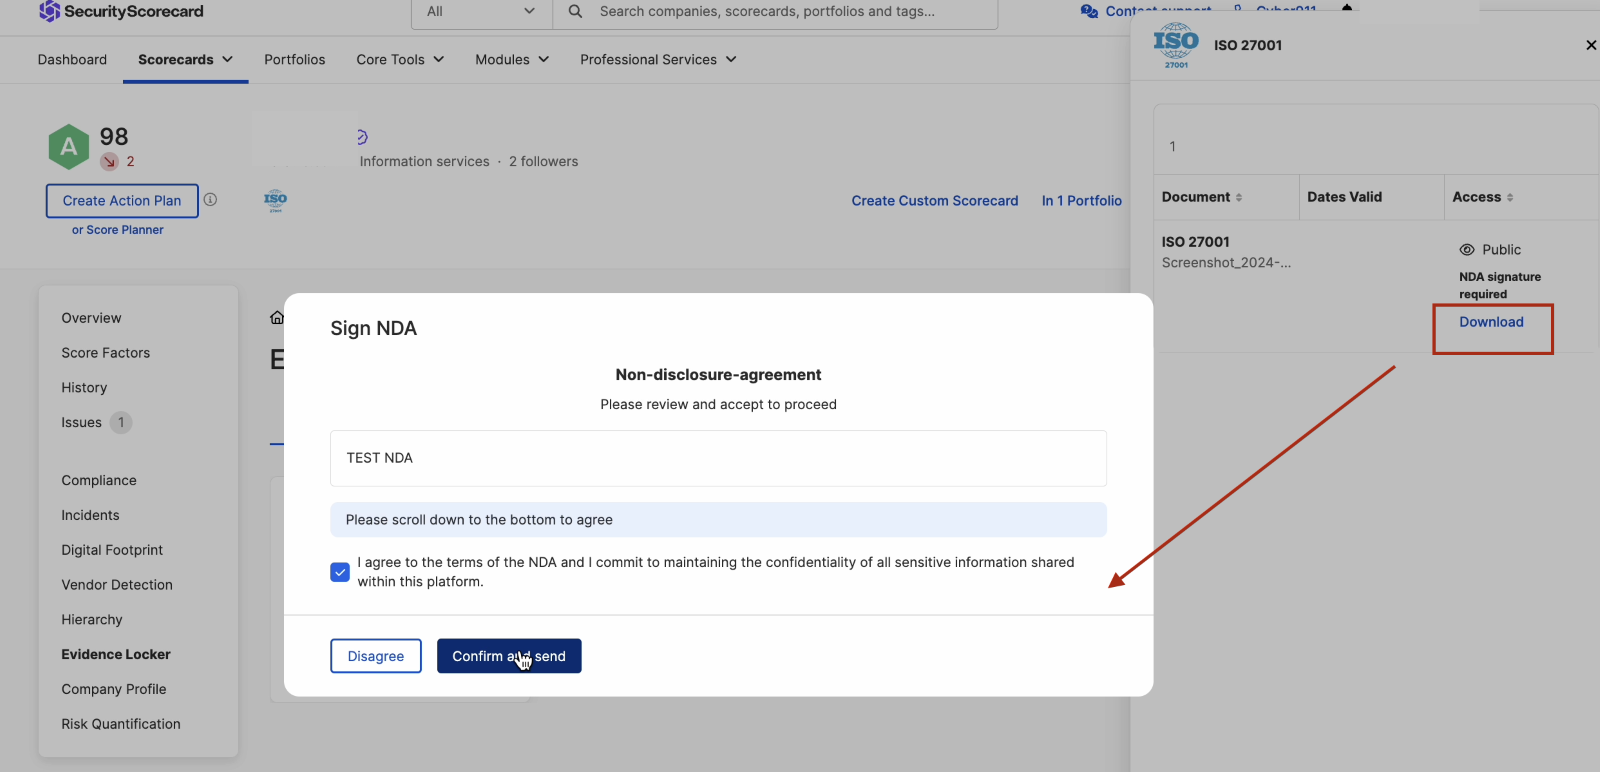Image resolution: width=1600 pixels, height=772 pixels.
Task: Click the Create Action Plan button
Action: 122,201
